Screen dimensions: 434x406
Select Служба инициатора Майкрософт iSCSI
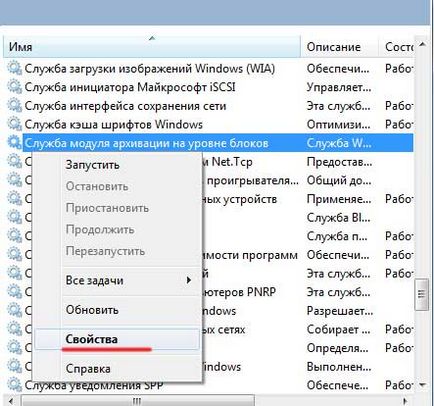click(130, 87)
